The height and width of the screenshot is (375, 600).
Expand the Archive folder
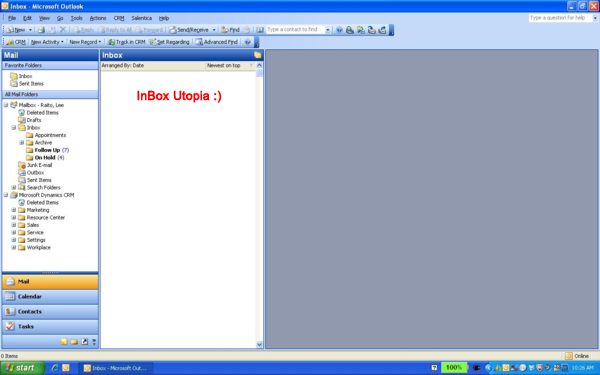21,142
